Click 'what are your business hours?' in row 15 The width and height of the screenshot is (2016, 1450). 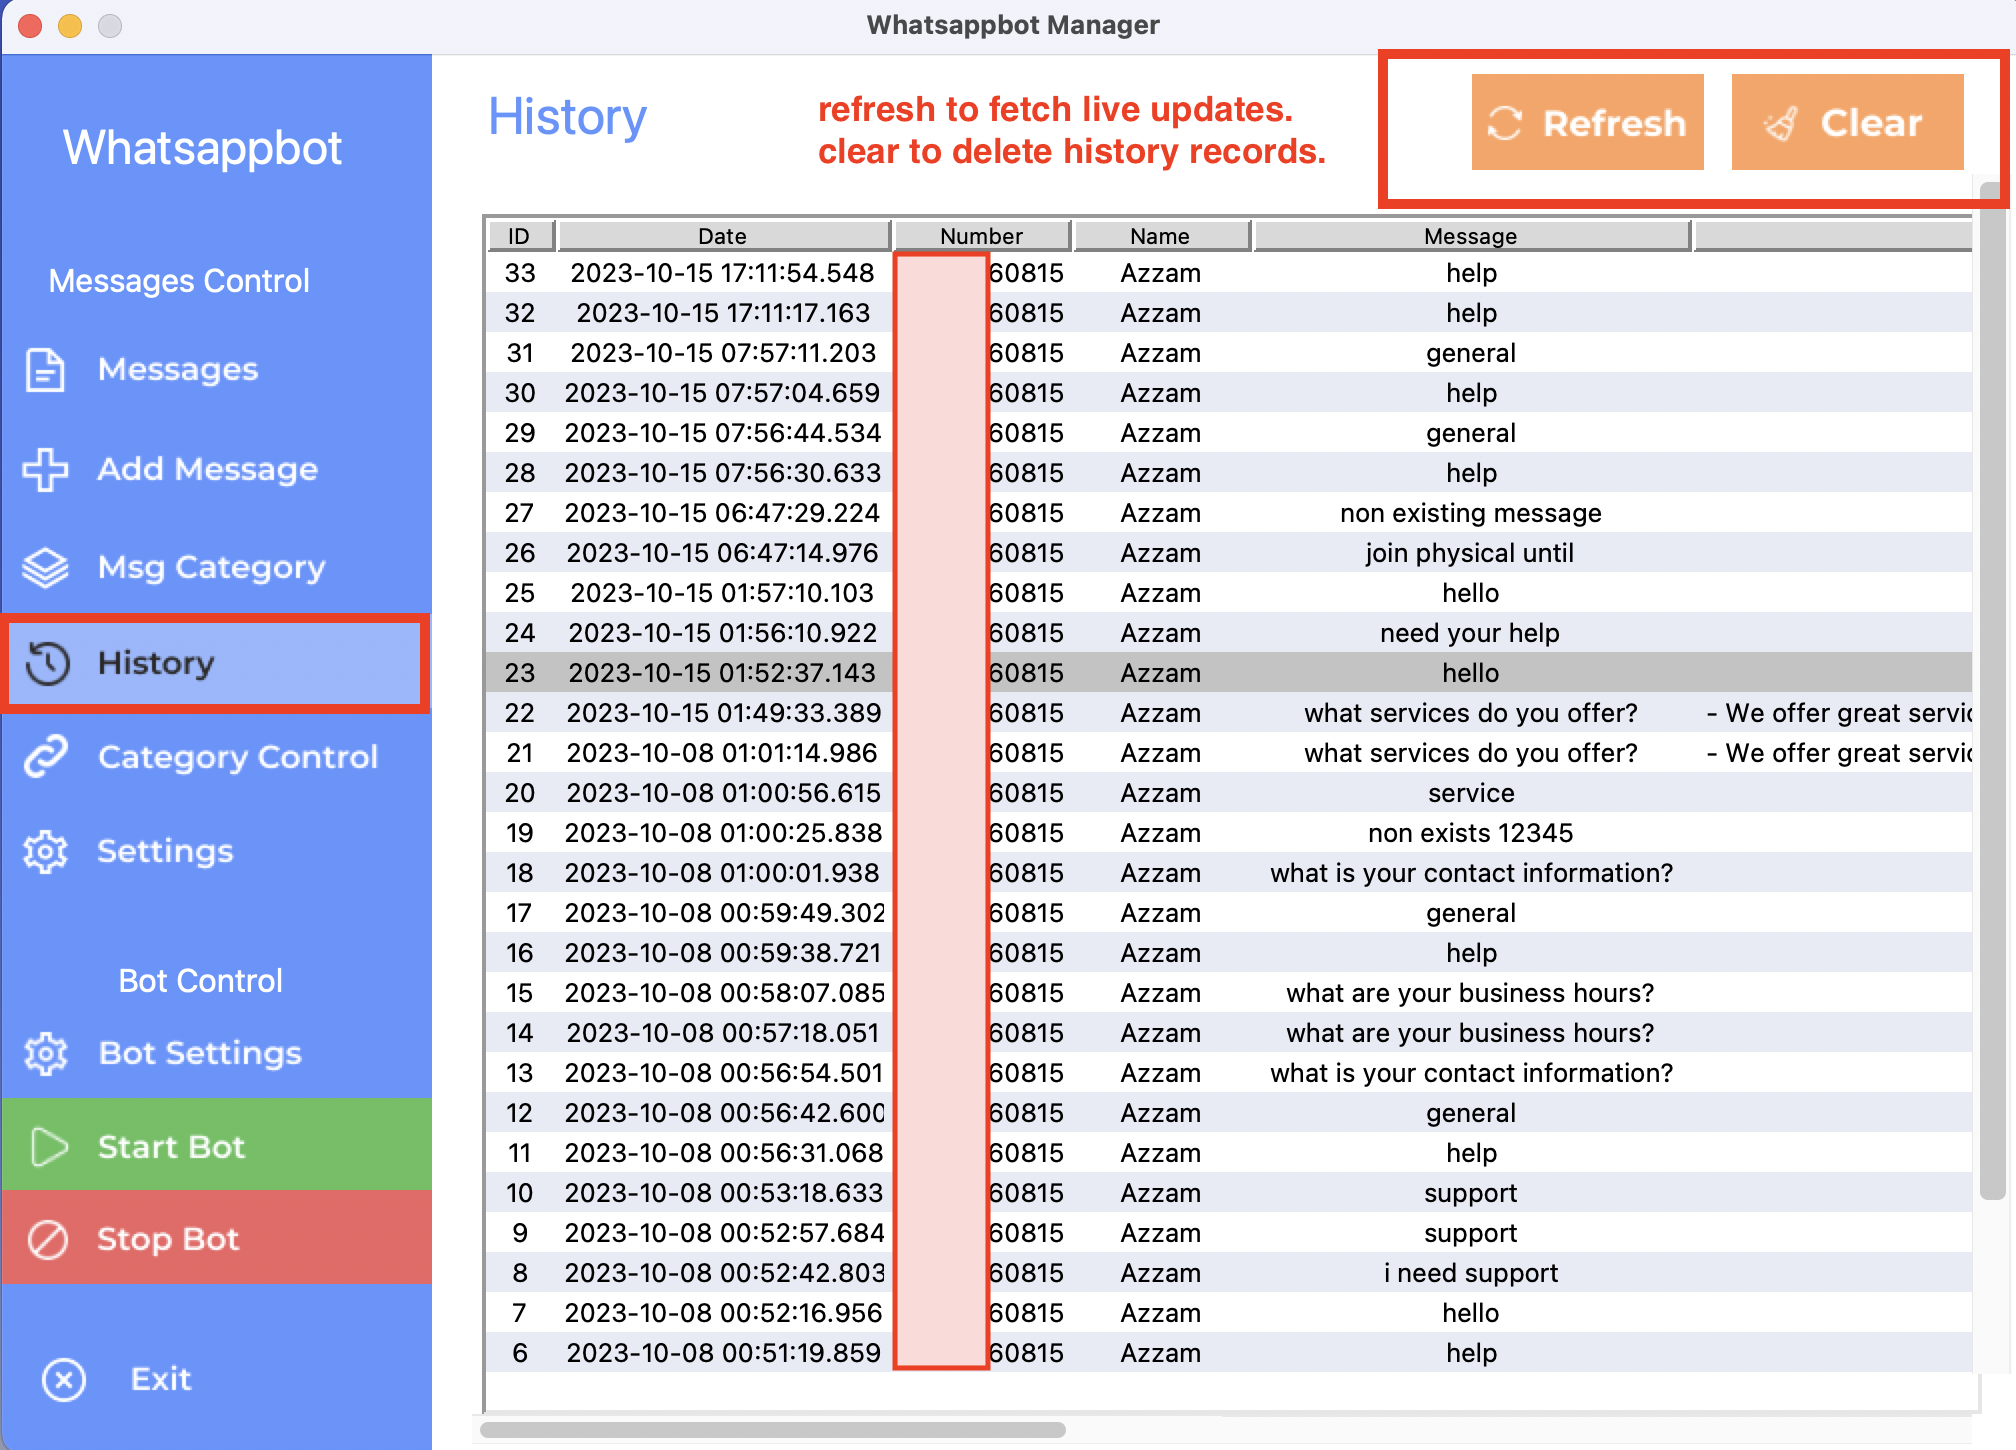[x=1470, y=993]
